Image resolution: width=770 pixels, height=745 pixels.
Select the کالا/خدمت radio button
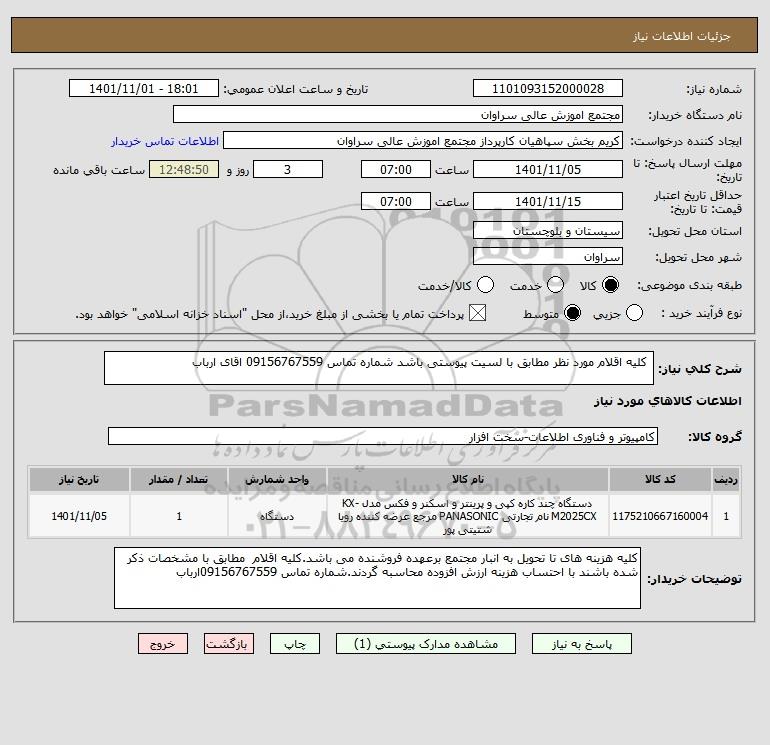pyautogui.click(x=486, y=285)
